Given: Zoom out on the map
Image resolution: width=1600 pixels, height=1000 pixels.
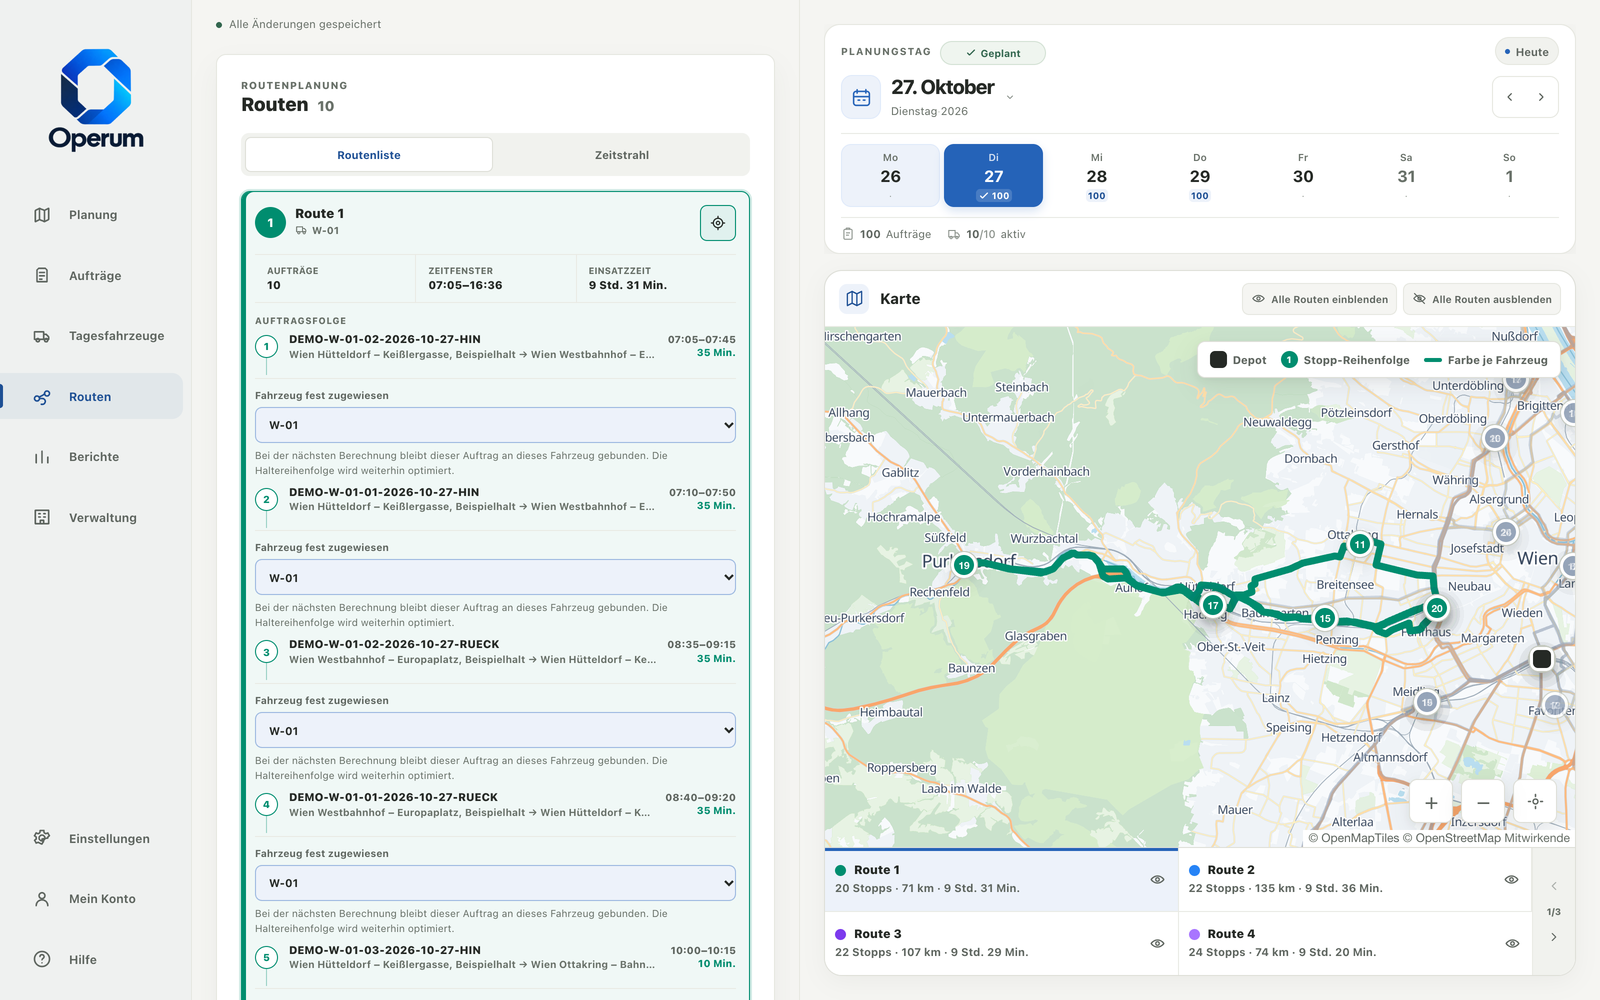Looking at the screenshot, I should click(x=1483, y=802).
